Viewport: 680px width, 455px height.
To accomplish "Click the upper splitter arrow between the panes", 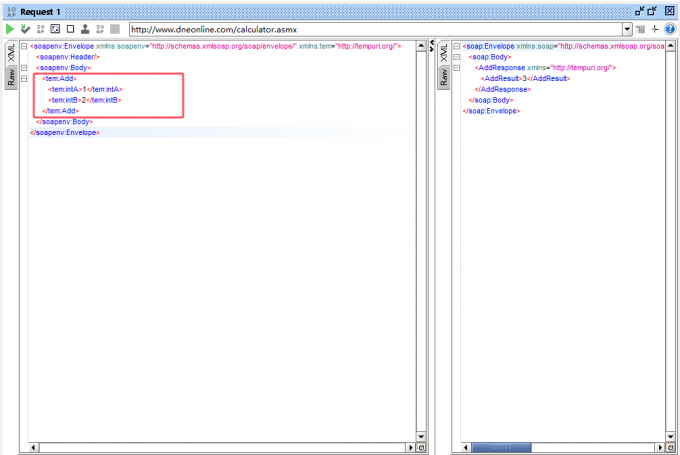I will pos(432,42).
